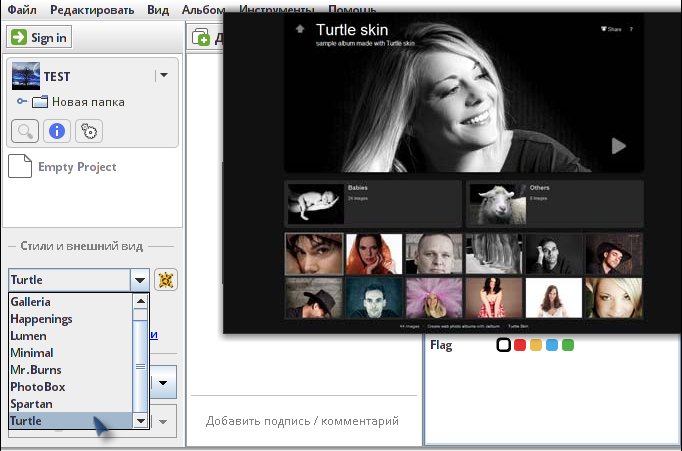Click the orange-haired woman thumbnail

click(374, 254)
